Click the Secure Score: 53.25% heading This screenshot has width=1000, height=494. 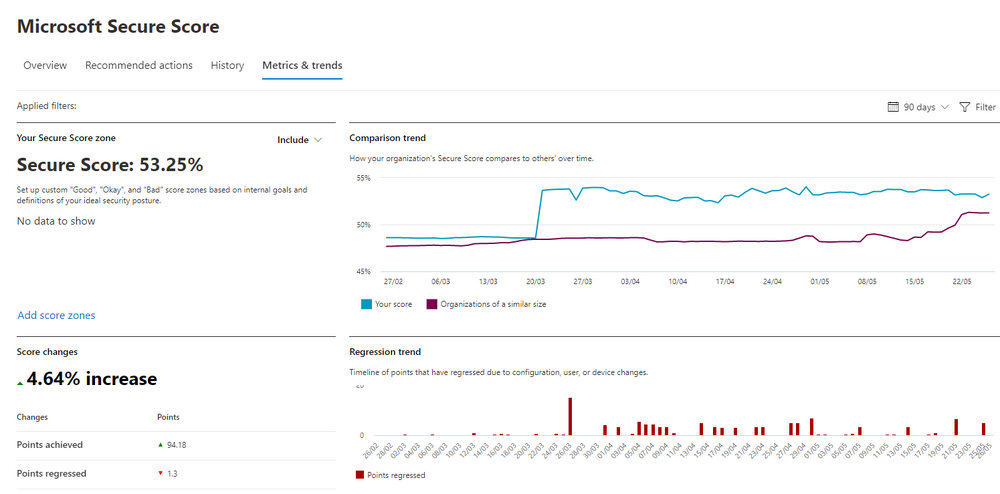(x=110, y=164)
